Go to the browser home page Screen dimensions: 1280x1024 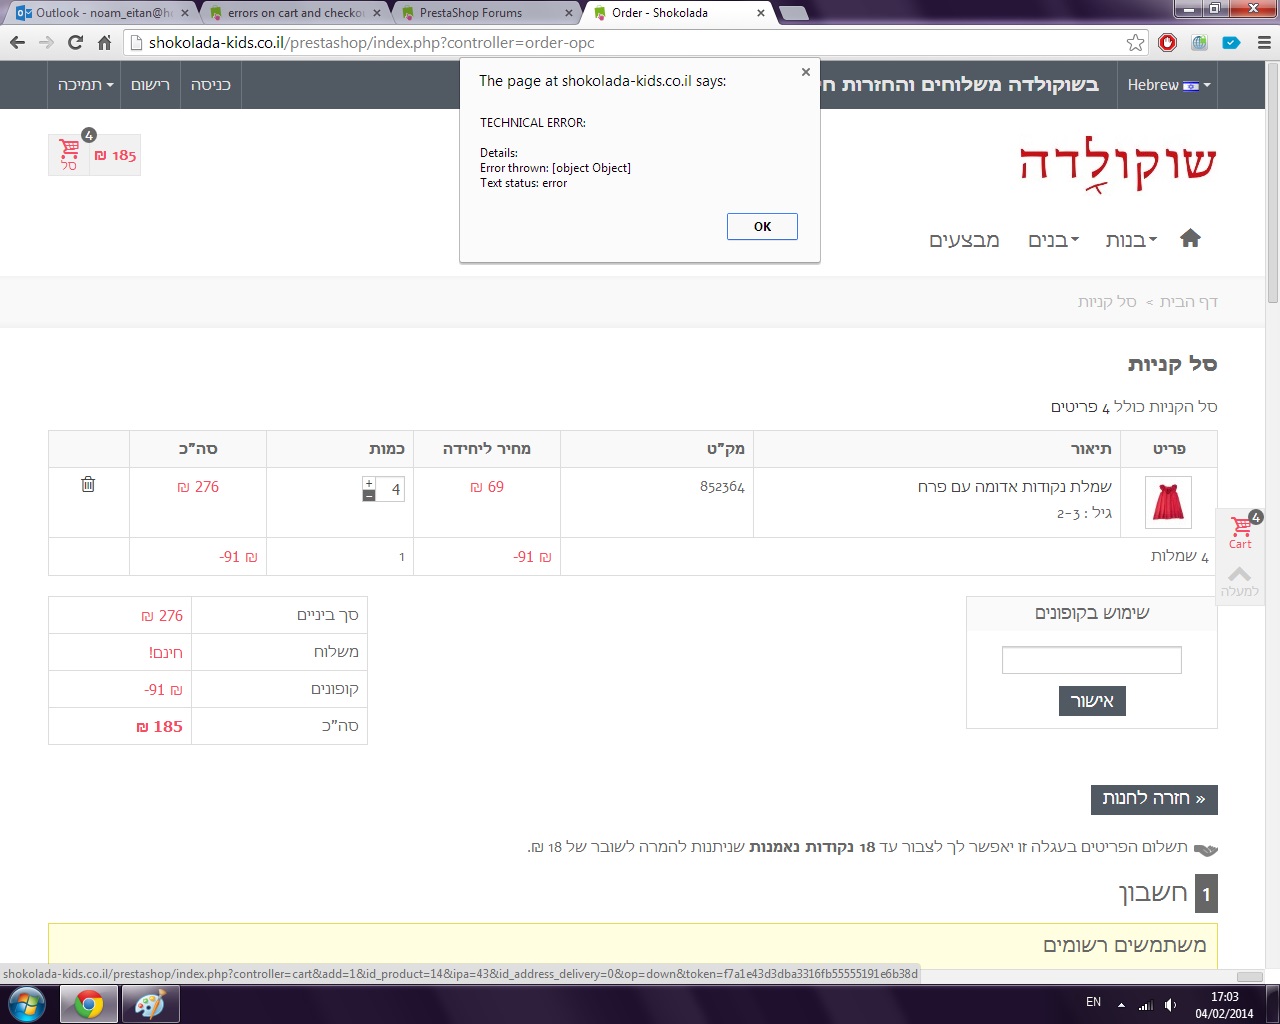click(x=104, y=43)
